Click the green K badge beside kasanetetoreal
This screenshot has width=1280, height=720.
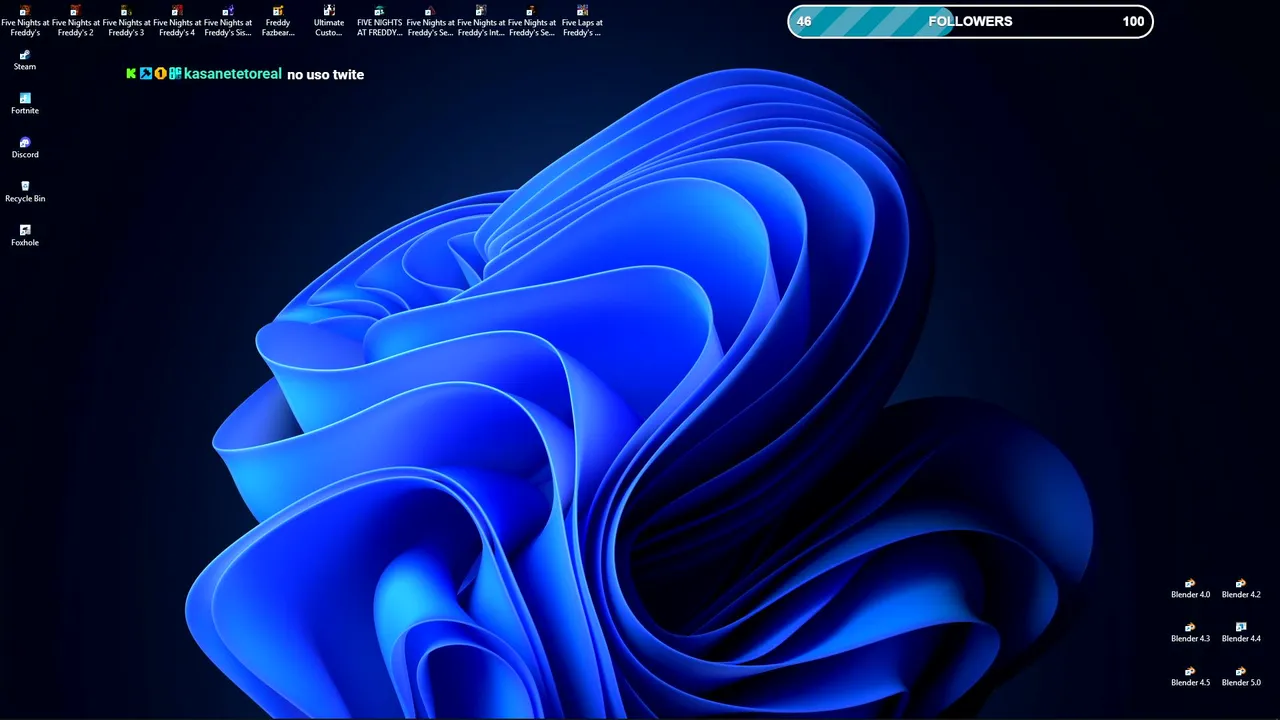[x=131, y=74]
